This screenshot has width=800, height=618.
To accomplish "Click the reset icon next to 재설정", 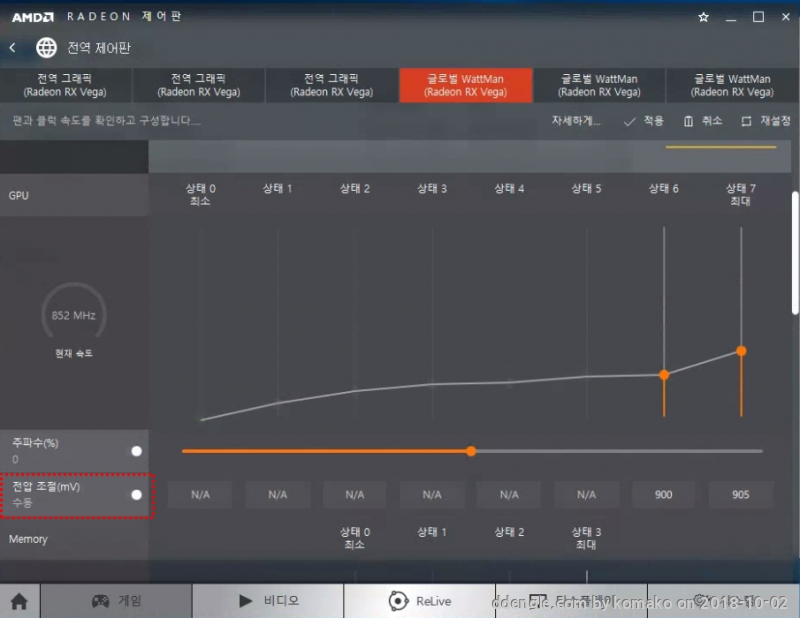I will (746, 121).
